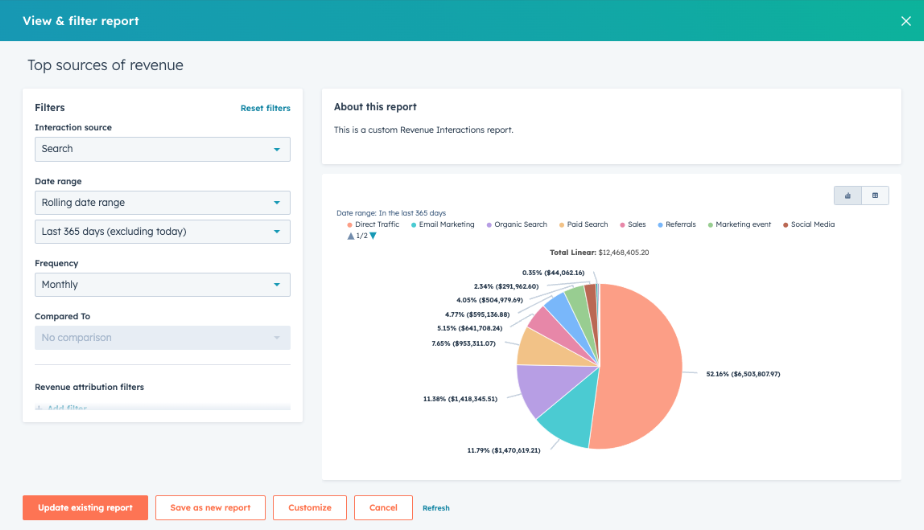
Task: Open the Customize button
Action: (x=310, y=508)
